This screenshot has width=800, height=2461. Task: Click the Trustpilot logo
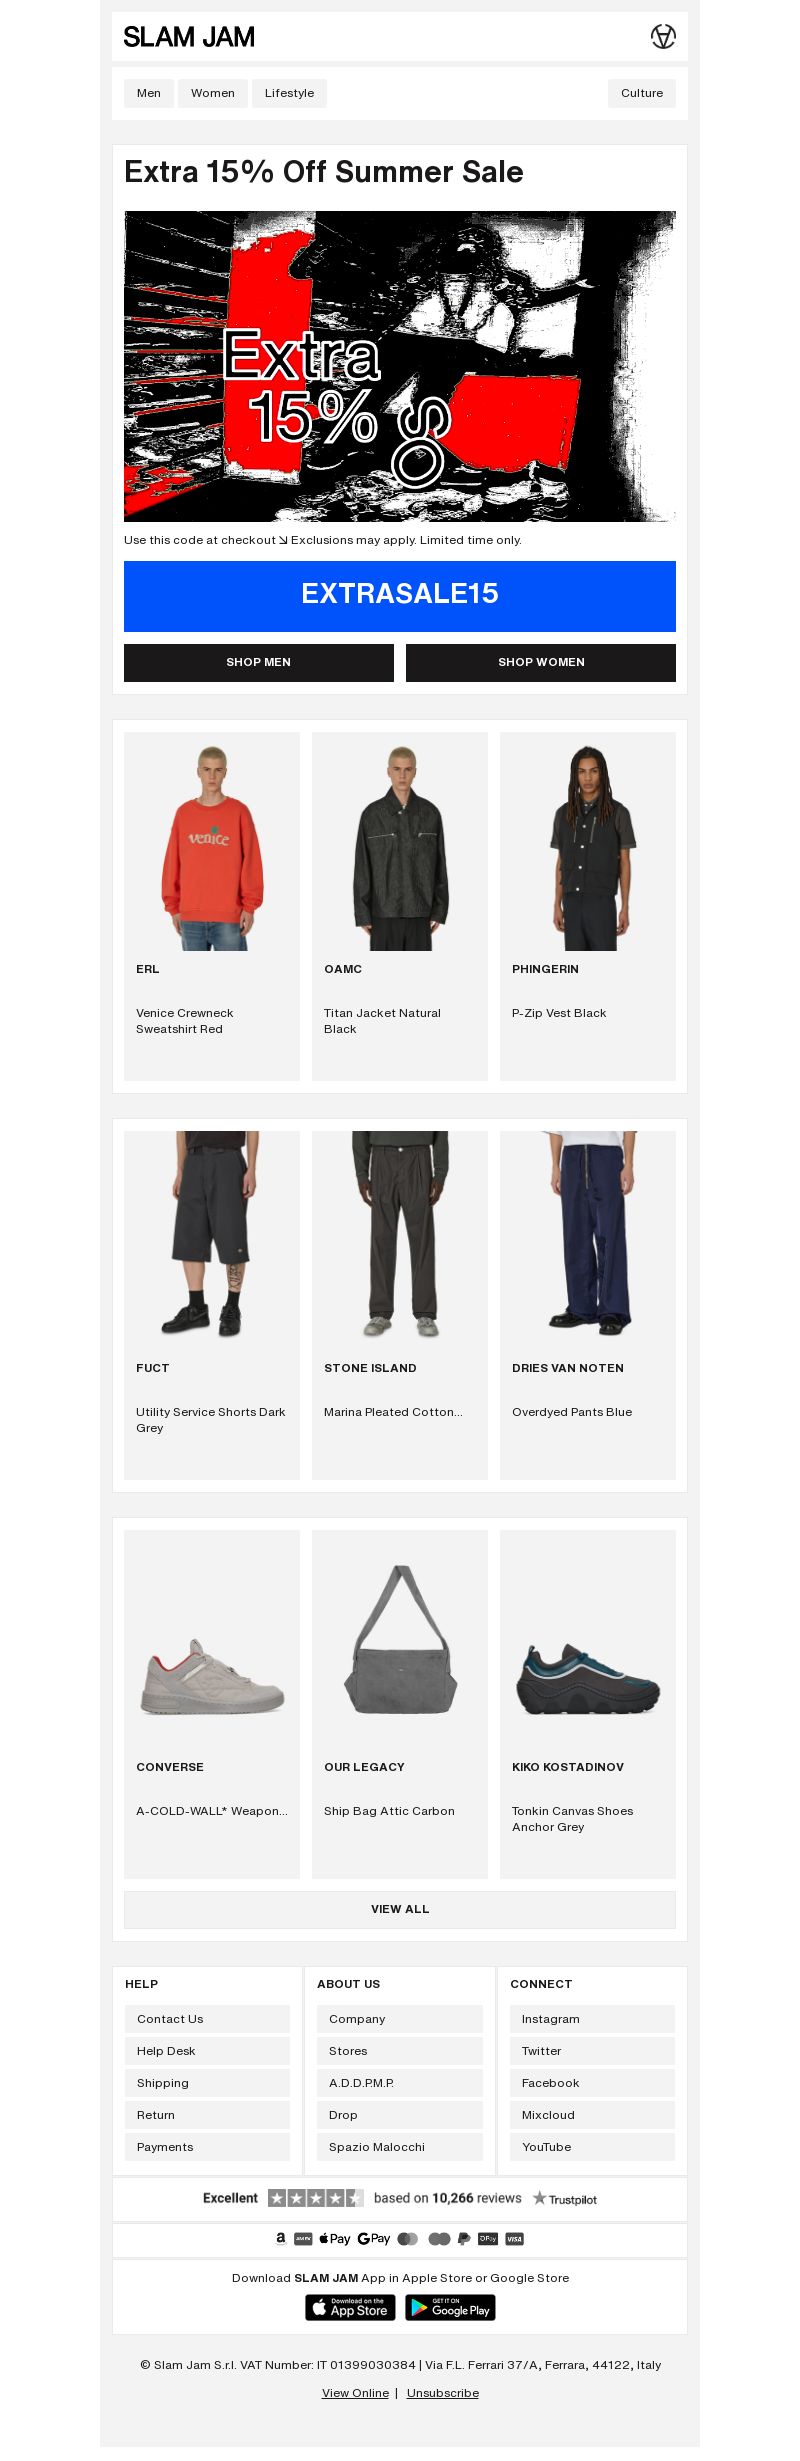(565, 2199)
